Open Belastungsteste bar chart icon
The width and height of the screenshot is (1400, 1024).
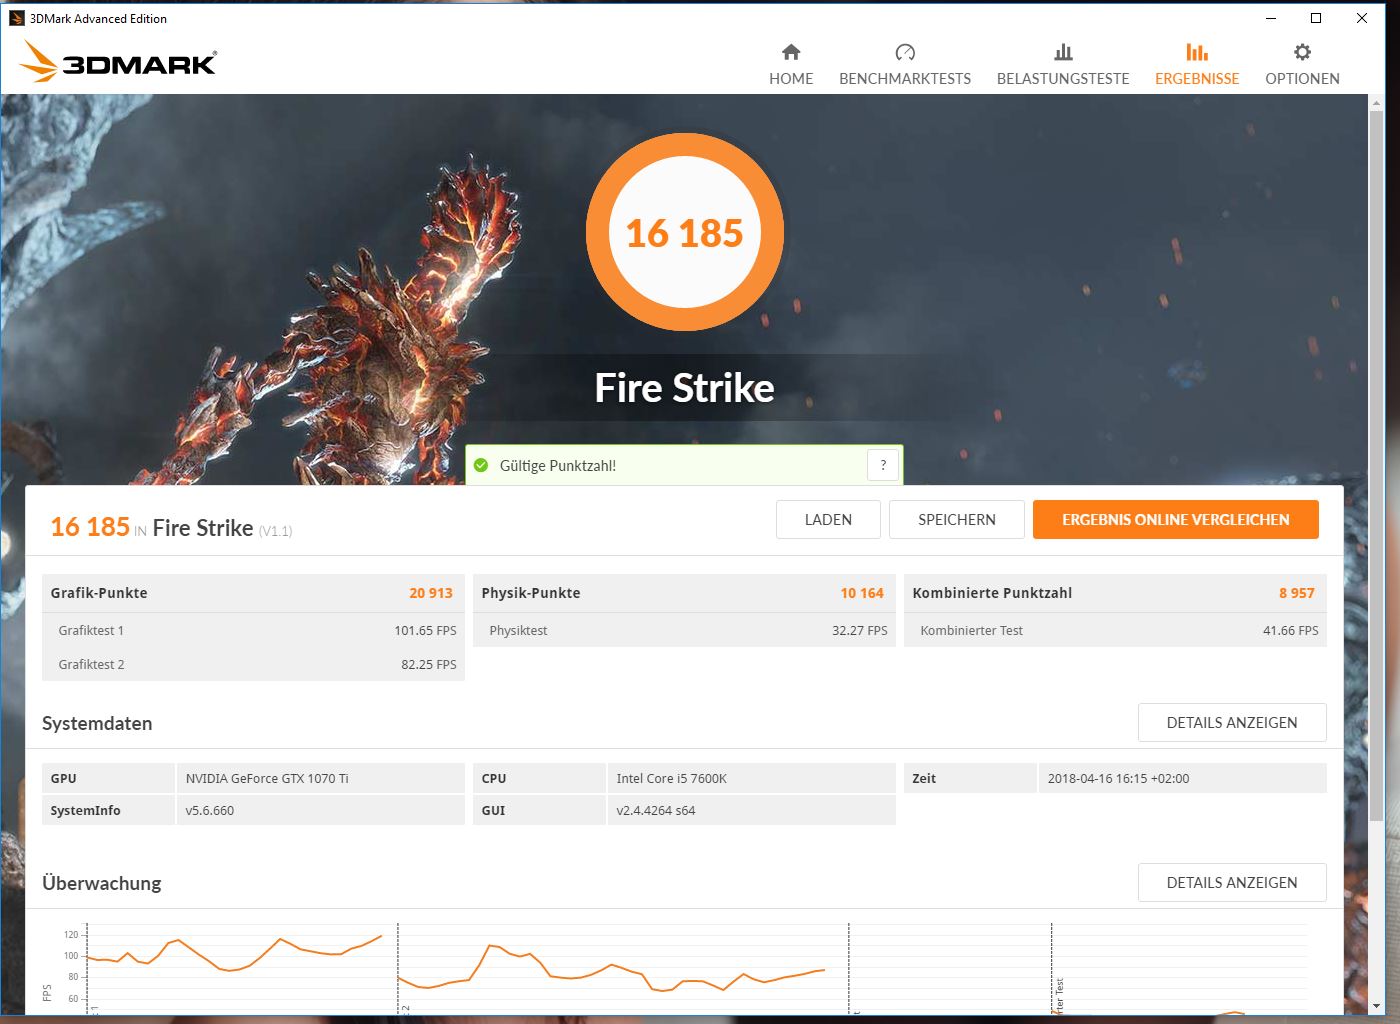click(1063, 52)
